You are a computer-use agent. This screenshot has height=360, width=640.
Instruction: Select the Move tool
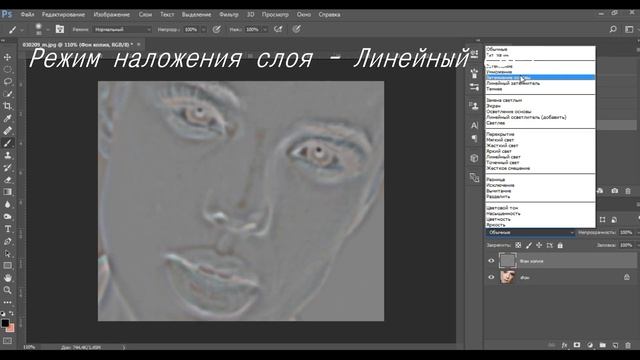[7, 57]
